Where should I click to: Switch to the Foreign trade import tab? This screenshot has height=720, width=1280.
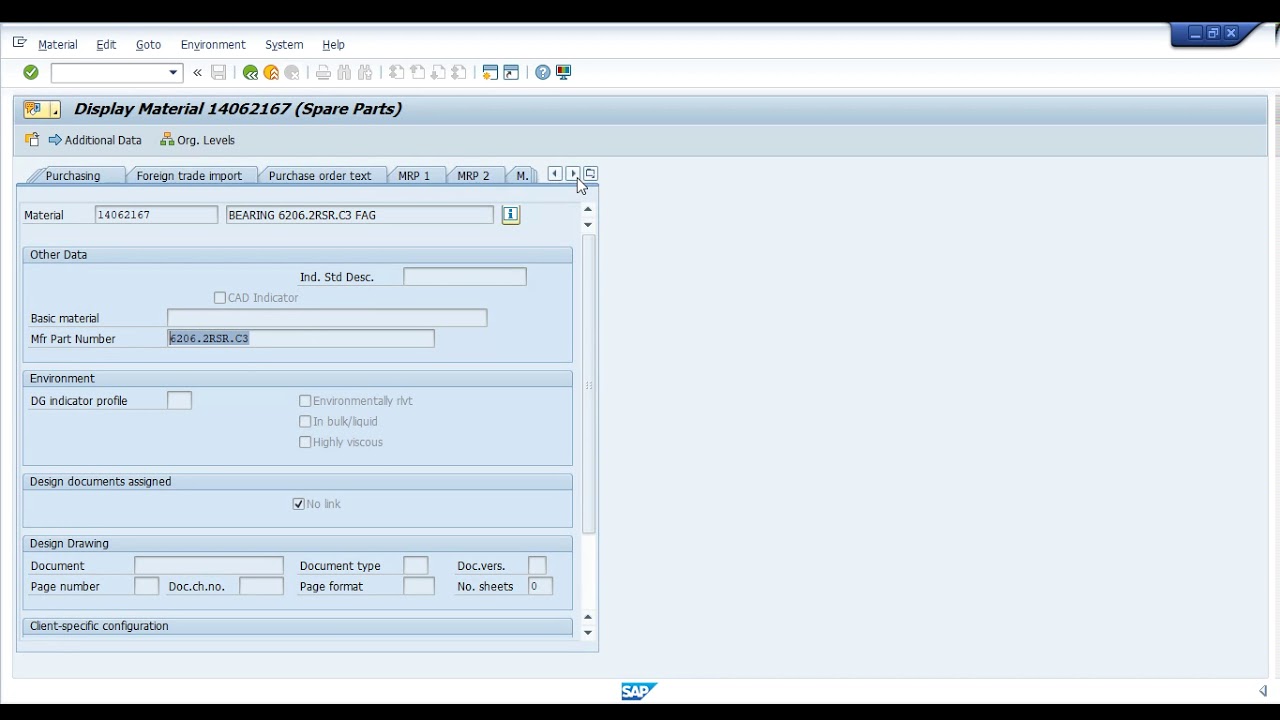189,176
